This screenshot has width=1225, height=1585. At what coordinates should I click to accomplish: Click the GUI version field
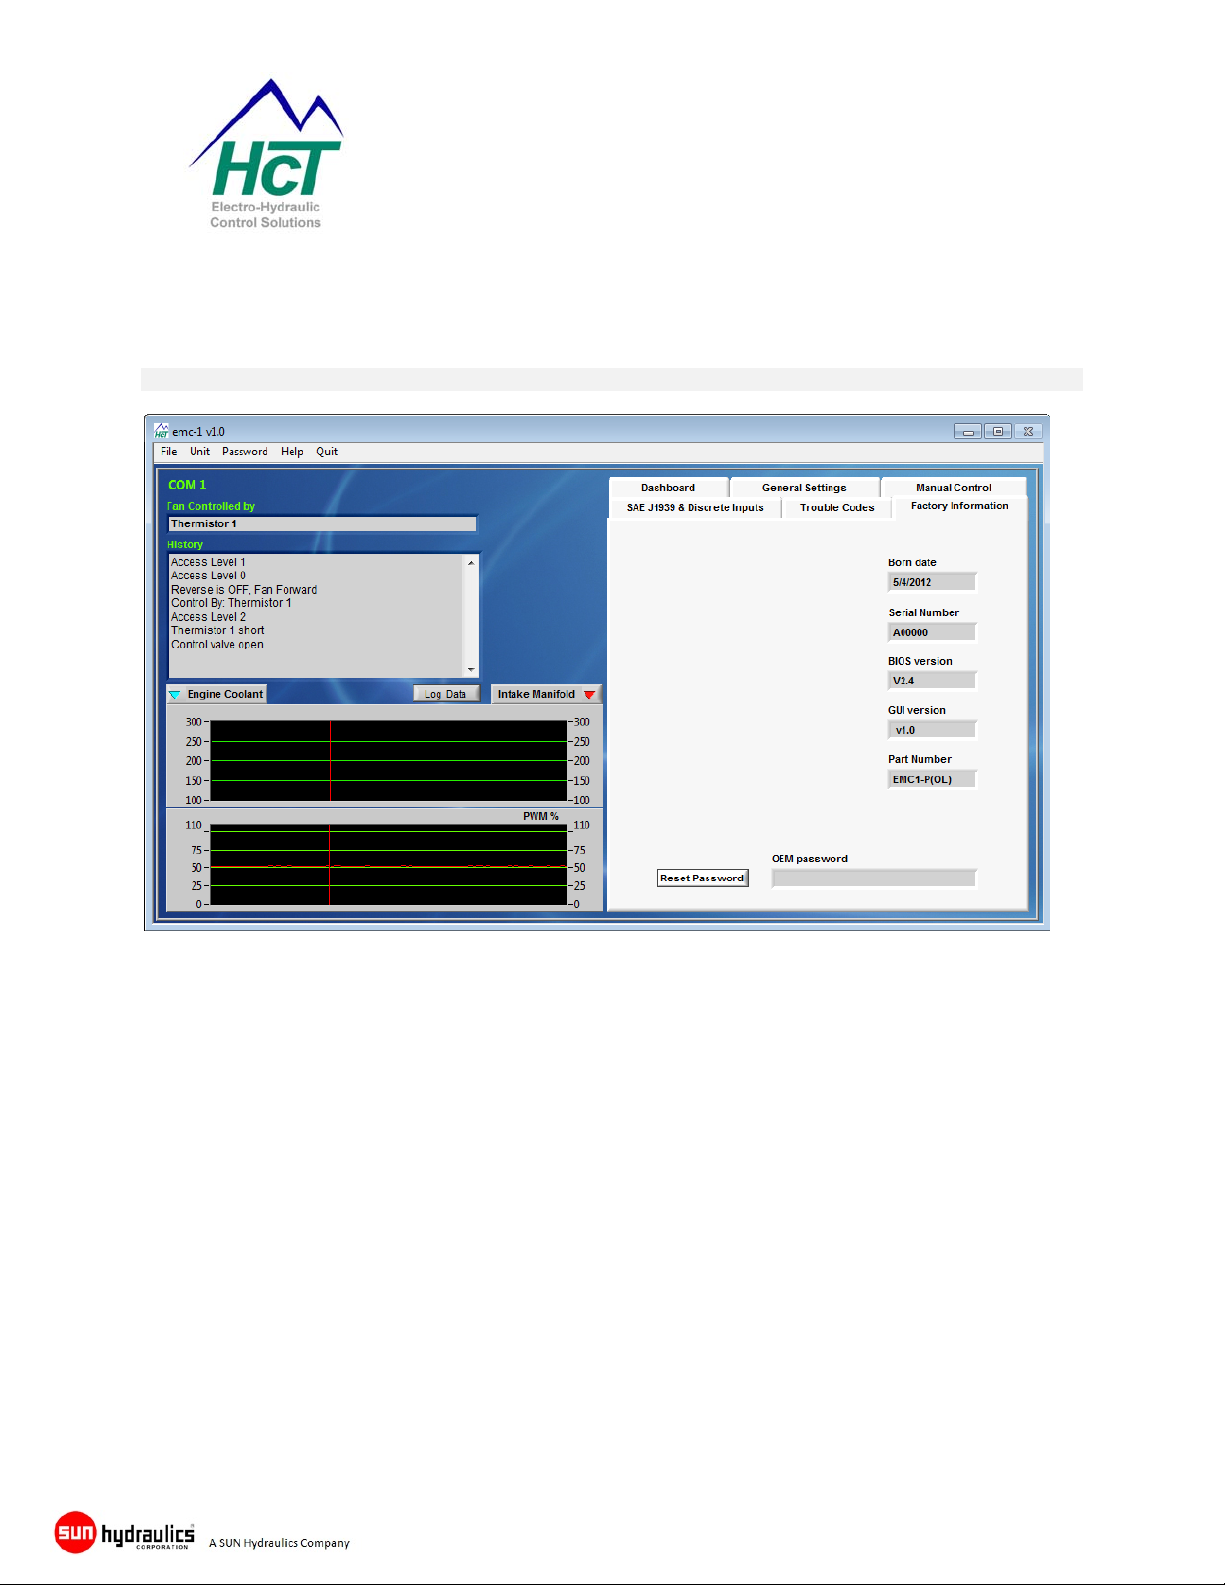tap(932, 730)
